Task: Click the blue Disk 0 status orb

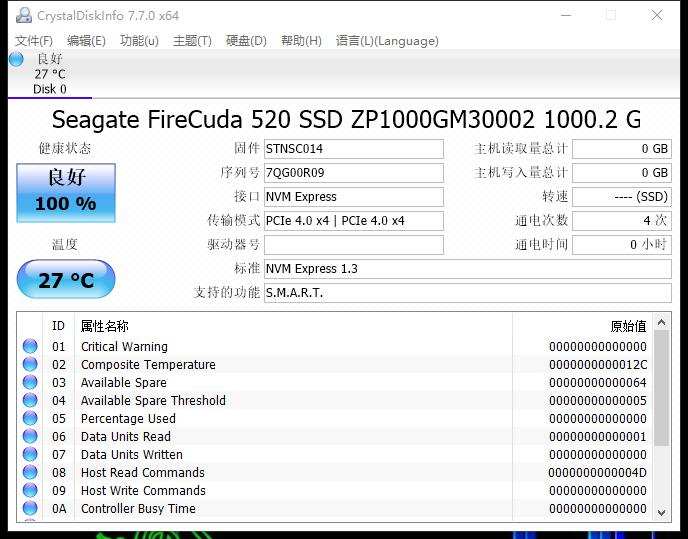Action: click(16, 59)
